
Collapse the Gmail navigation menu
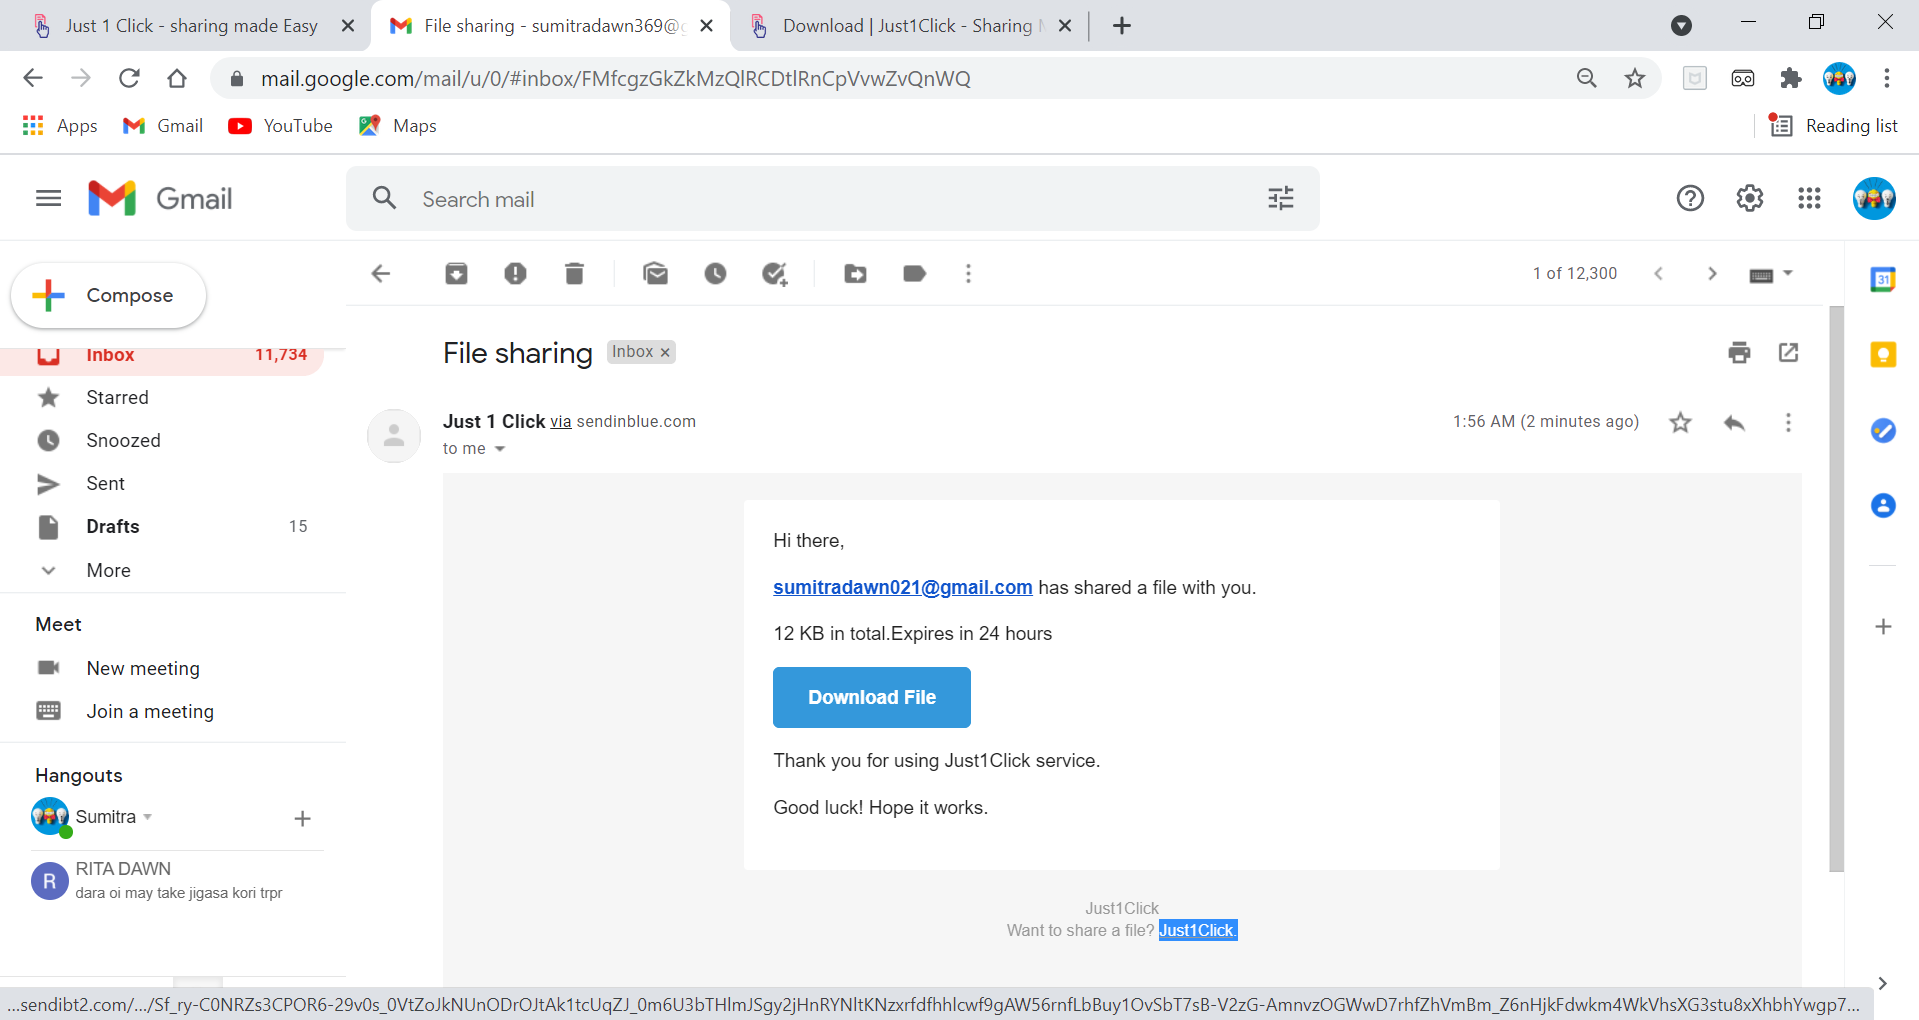coord(47,198)
